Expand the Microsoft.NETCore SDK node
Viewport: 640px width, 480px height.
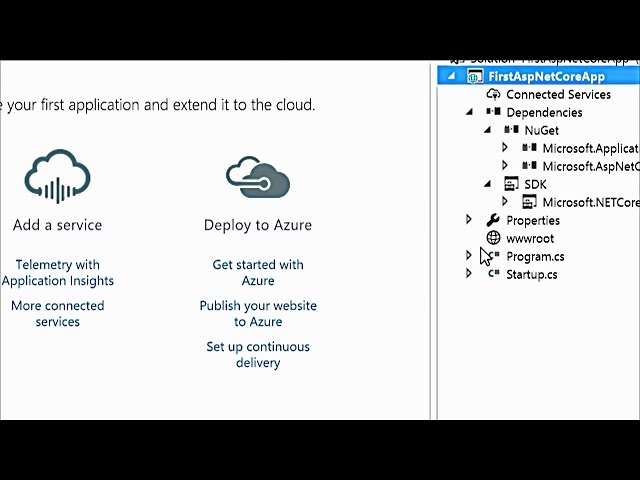(x=505, y=201)
